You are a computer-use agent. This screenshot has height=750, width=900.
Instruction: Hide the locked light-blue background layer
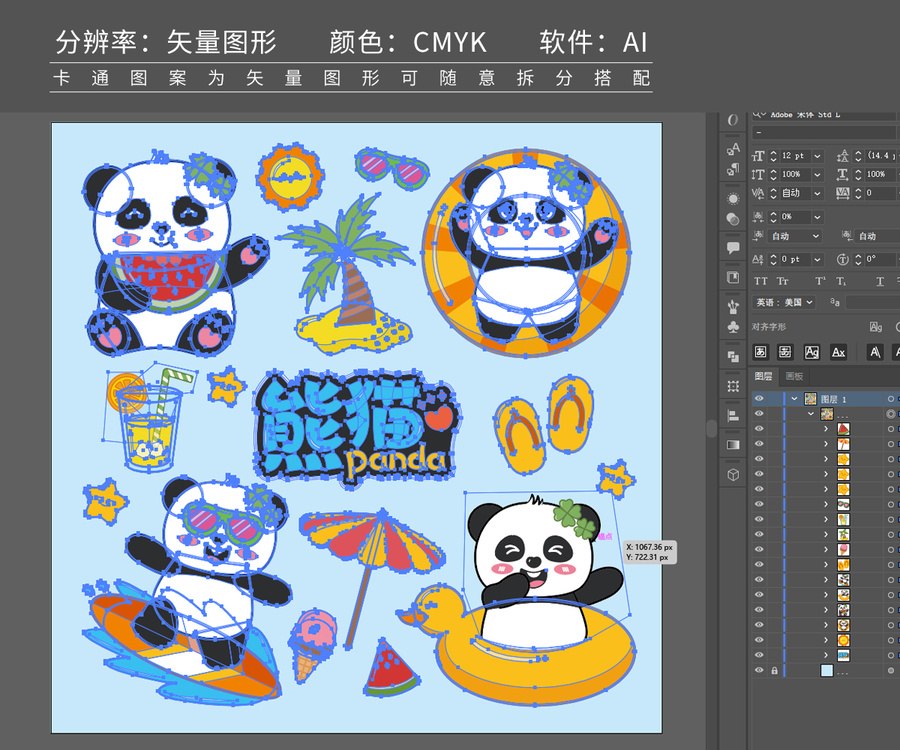coord(759,670)
